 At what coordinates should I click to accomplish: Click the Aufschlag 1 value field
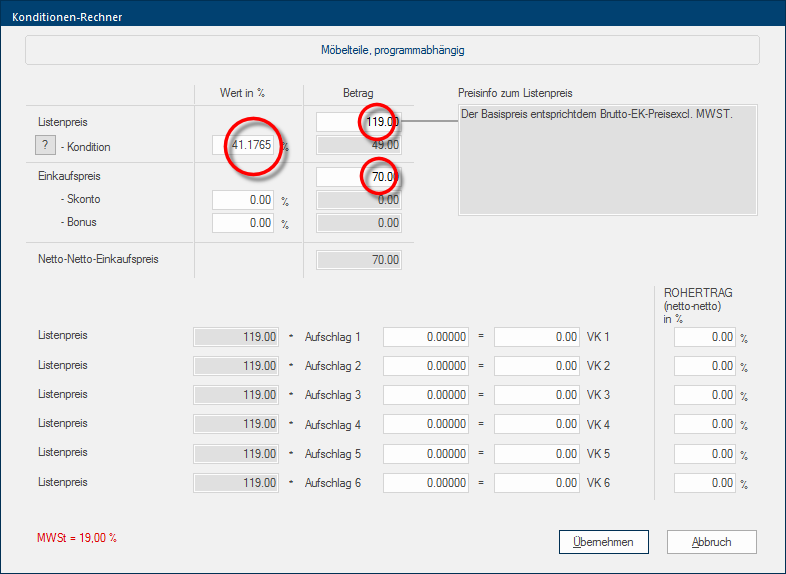[425, 338]
